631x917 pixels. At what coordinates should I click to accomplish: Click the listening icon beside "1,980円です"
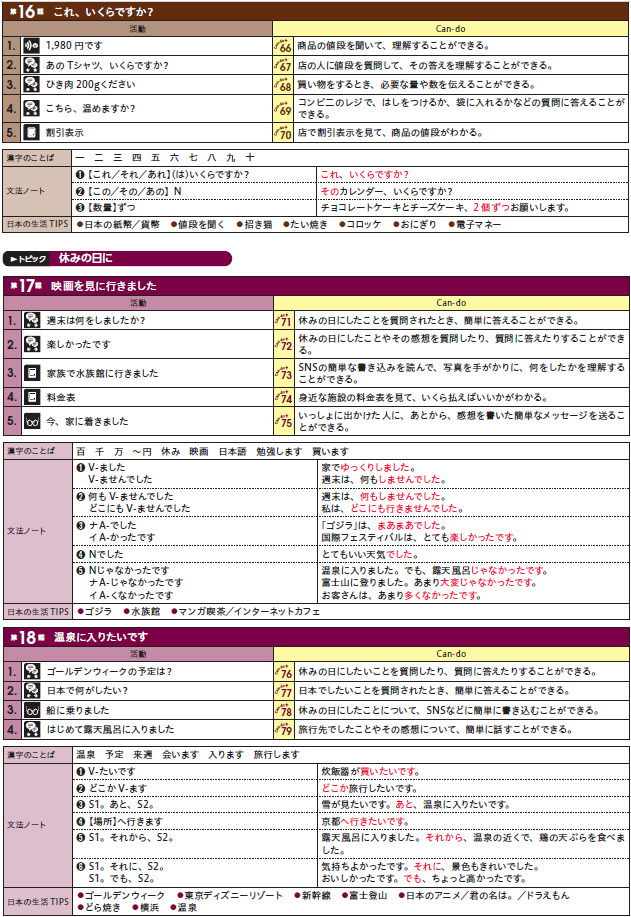point(31,46)
